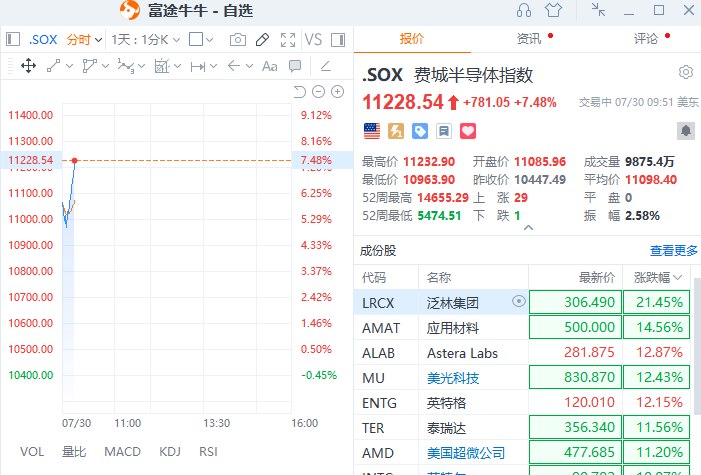The width and height of the screenshot is (701, 475).
Task: Select the move crosshair tool
Action: point(29,66)
